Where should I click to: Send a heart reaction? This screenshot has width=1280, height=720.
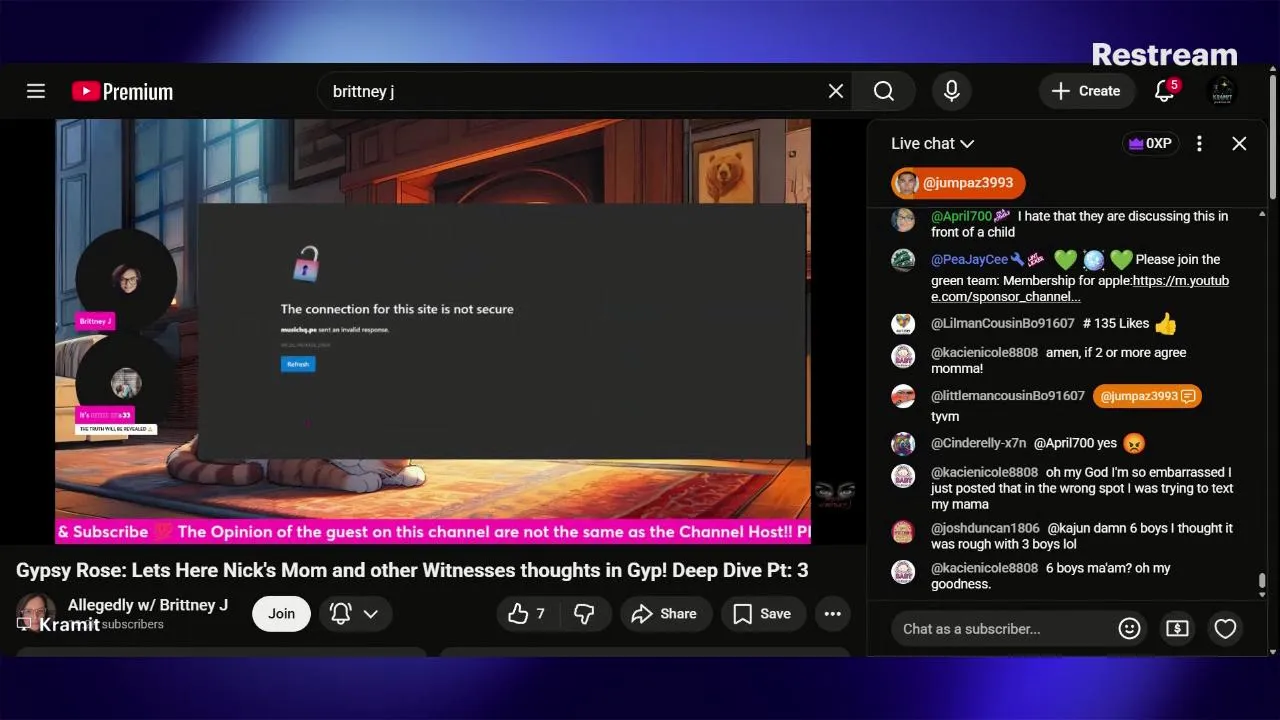[1225, 629]
